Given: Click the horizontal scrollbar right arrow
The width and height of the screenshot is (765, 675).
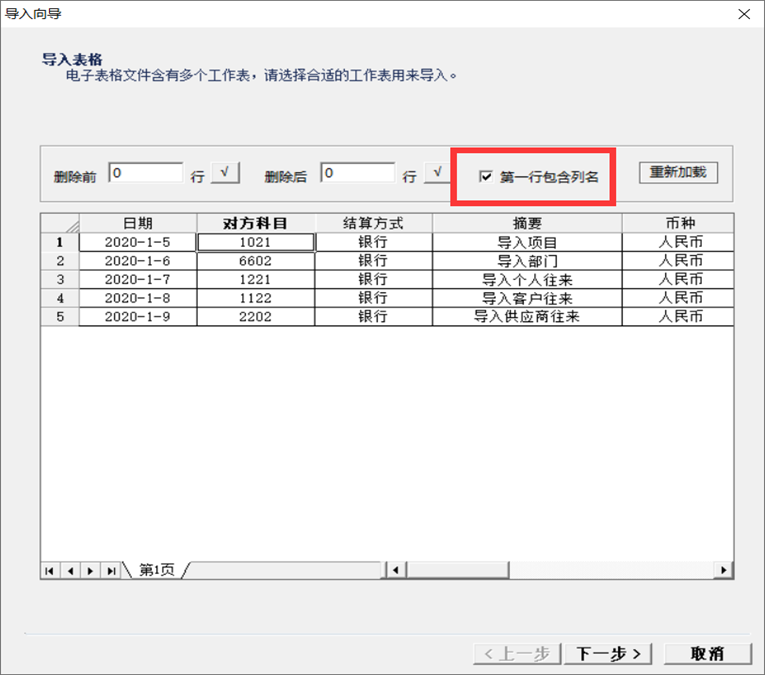Looking at the screenshot, I should tap(723, 570).
